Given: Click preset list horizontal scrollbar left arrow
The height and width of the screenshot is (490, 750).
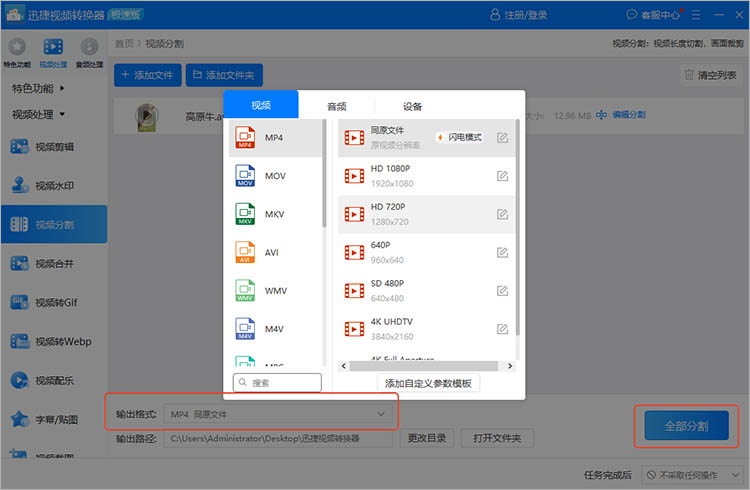Looking at the screenshot, I should pos(343,366).
